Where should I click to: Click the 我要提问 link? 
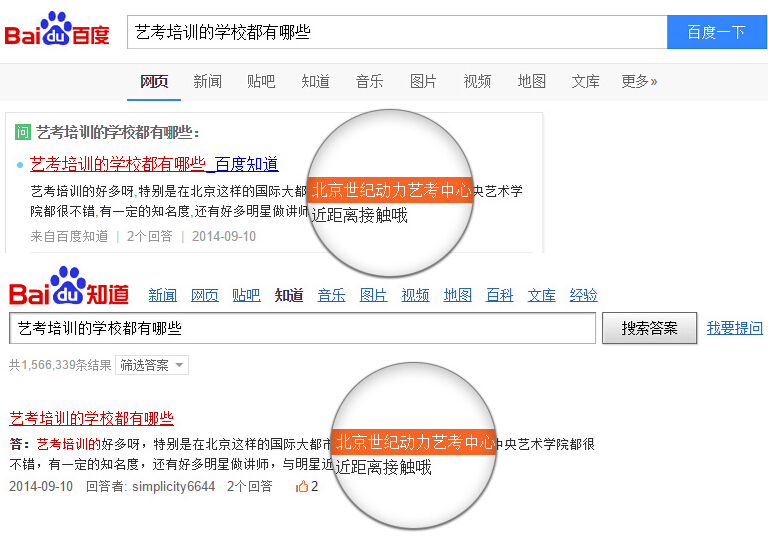[735, 328]
